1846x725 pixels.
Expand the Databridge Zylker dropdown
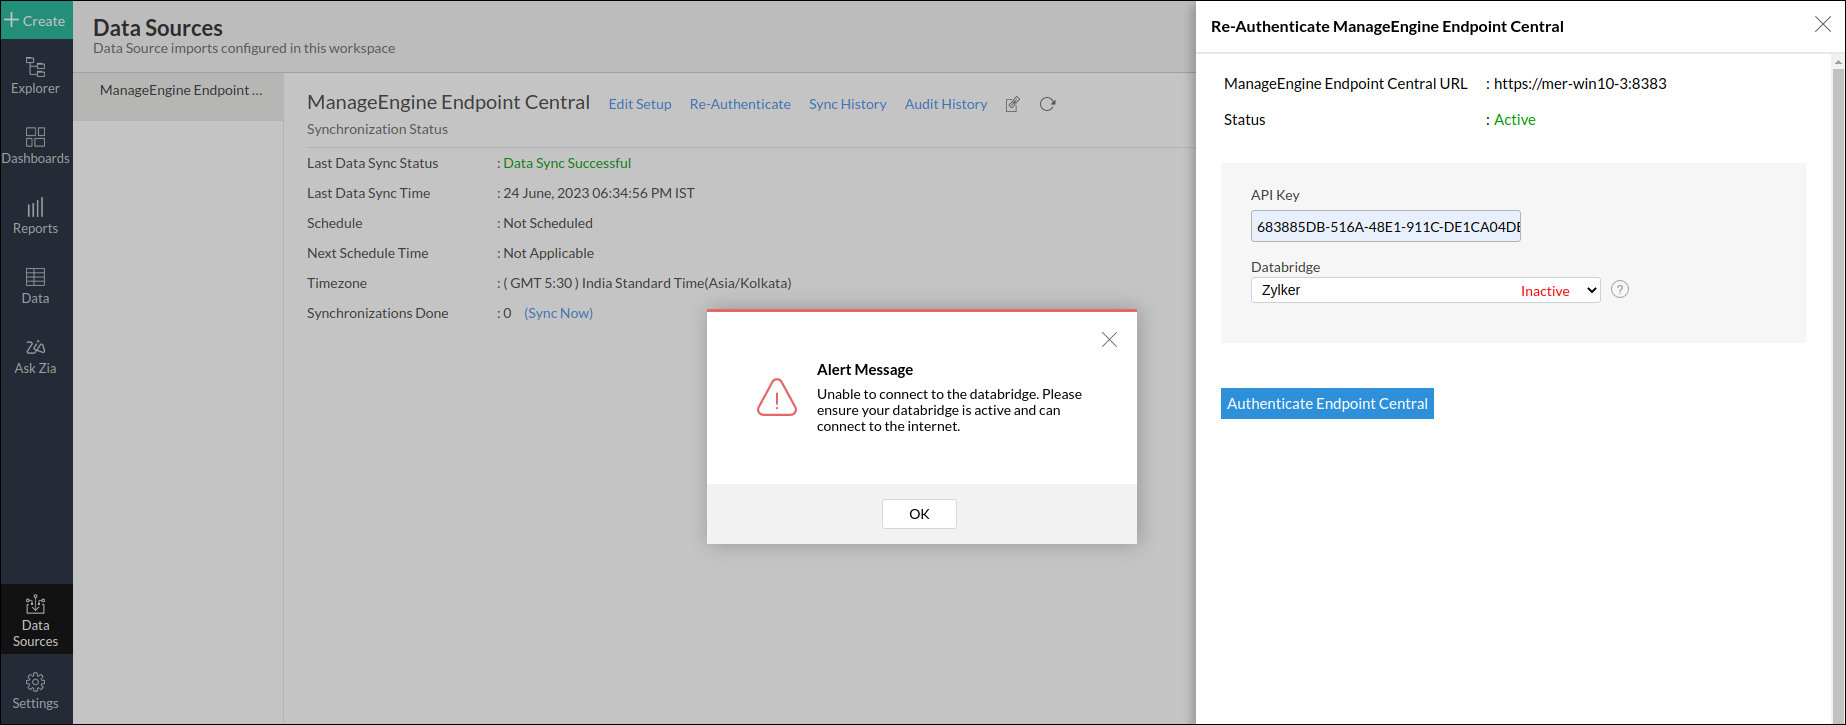pyautogui.click(x=1425, y=290)
